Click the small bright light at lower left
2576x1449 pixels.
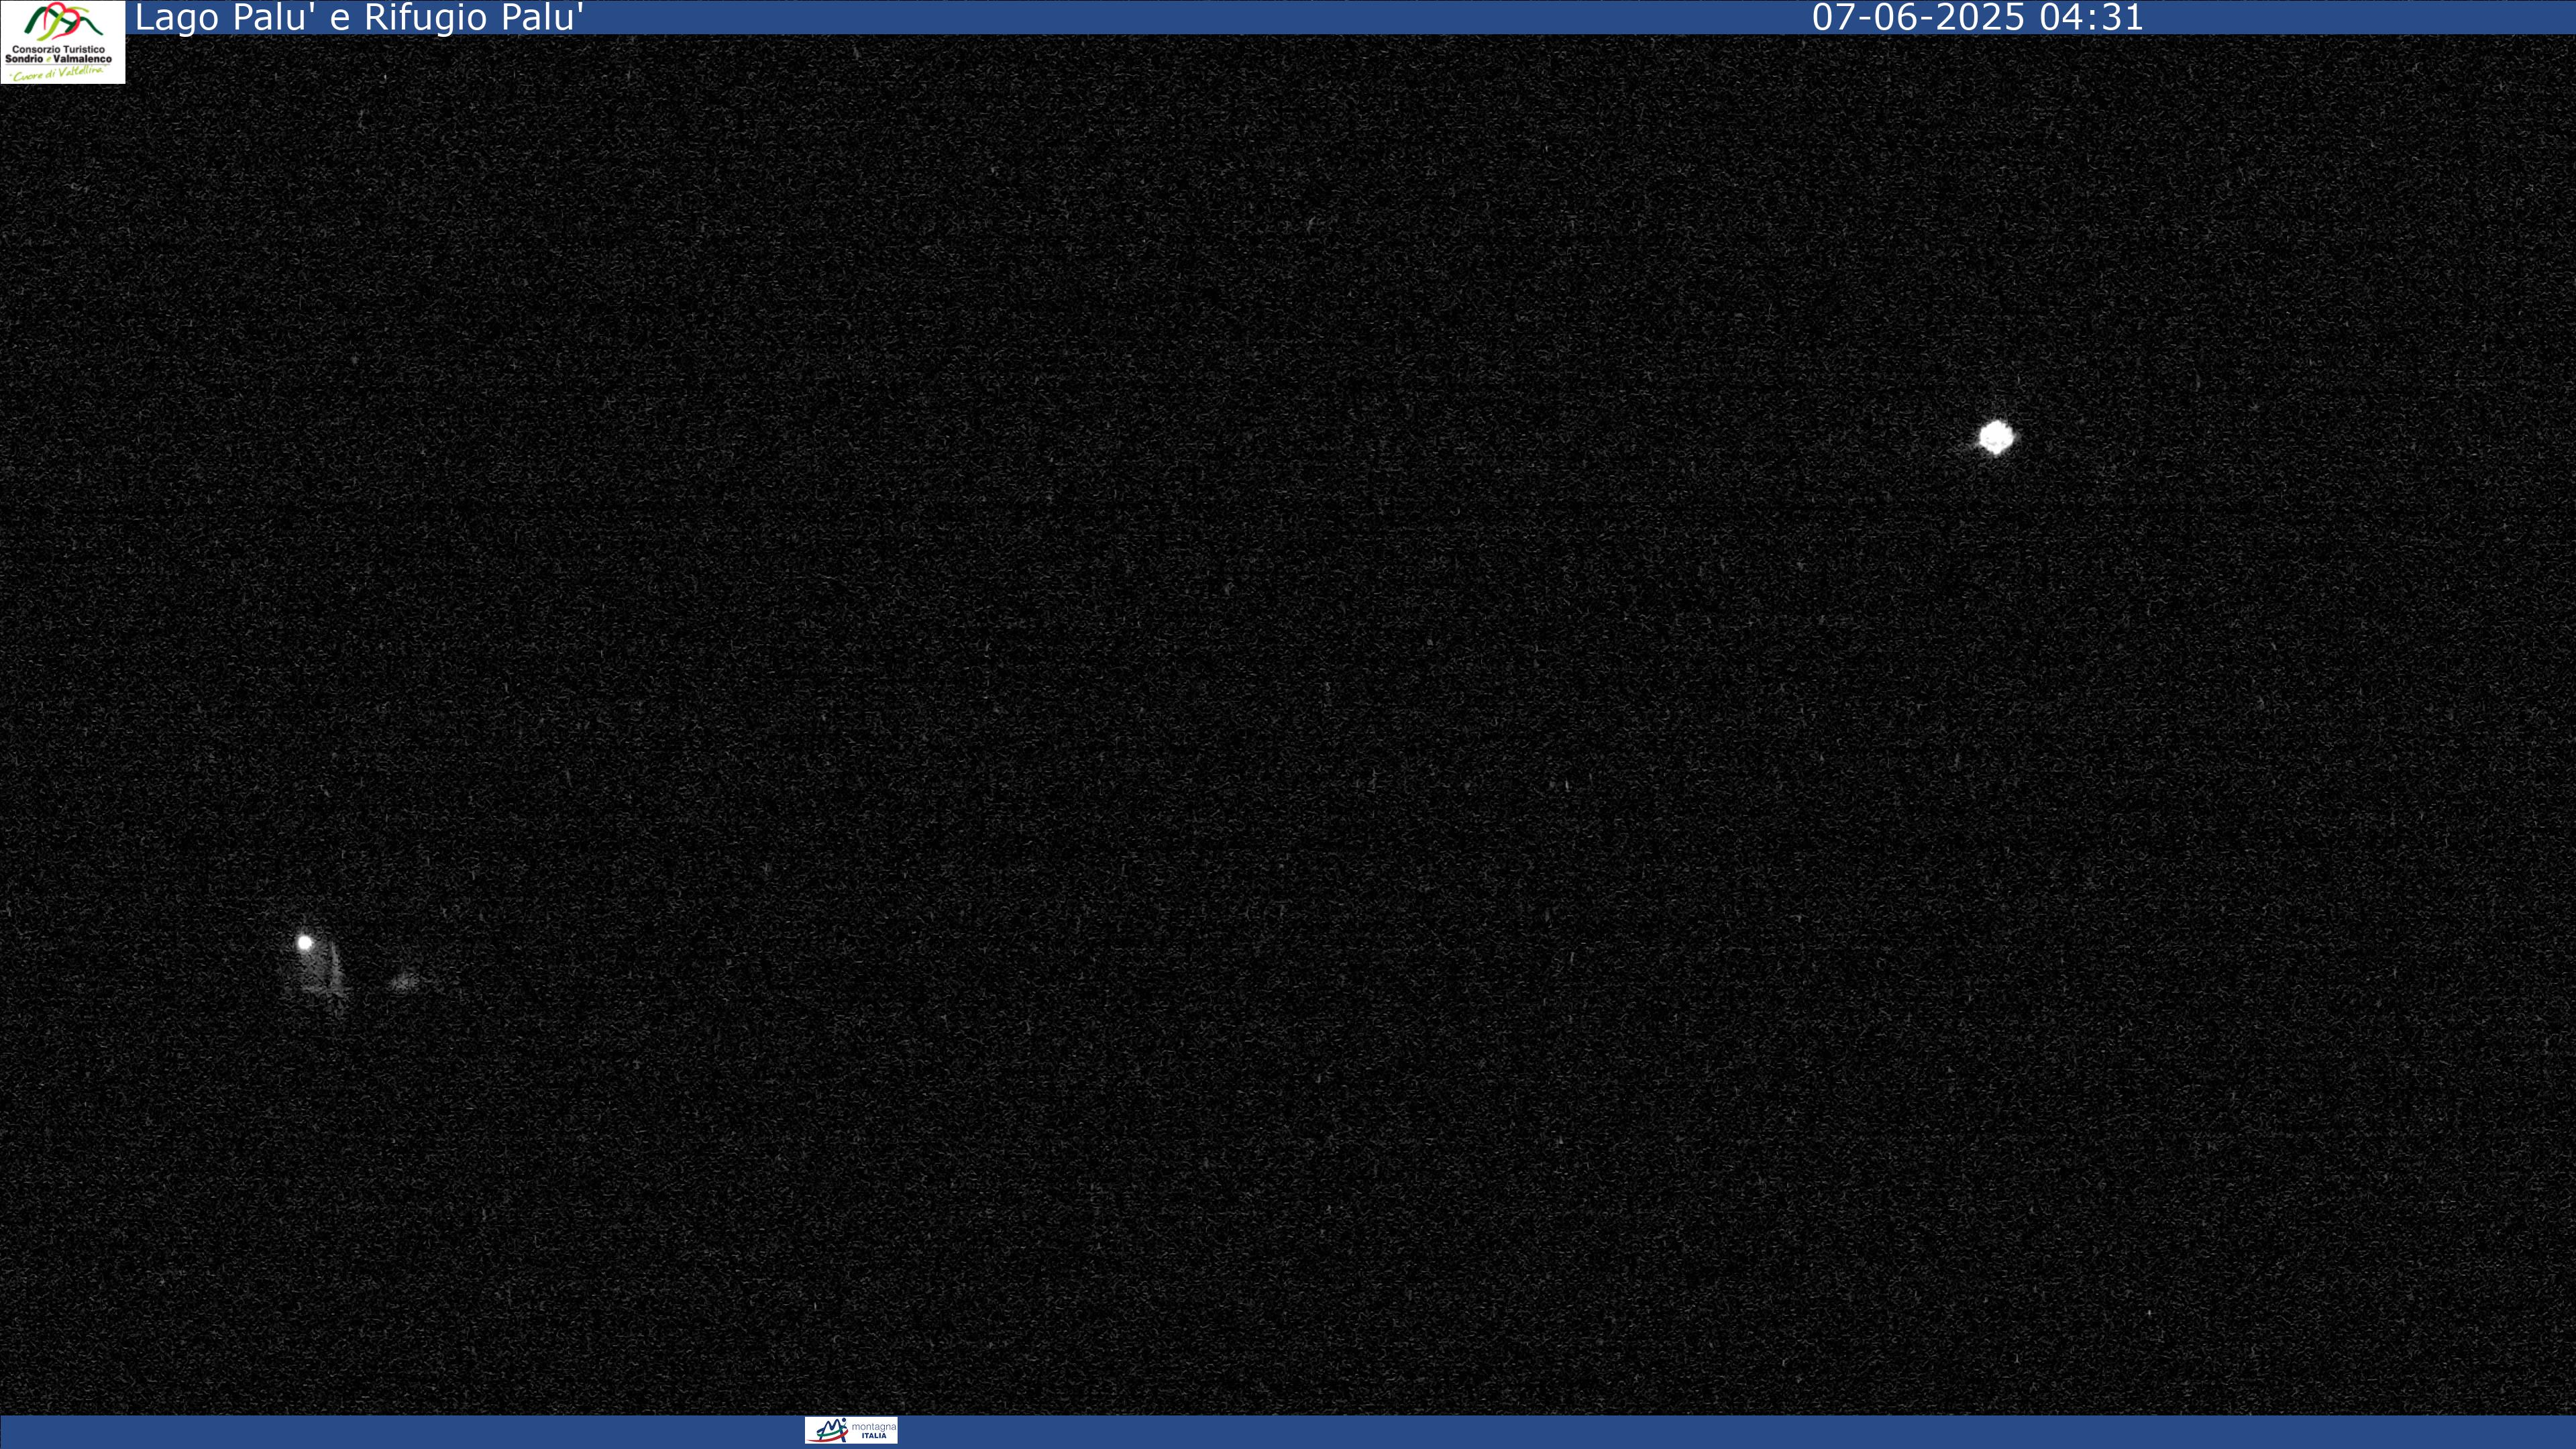(x=305, y=942)
